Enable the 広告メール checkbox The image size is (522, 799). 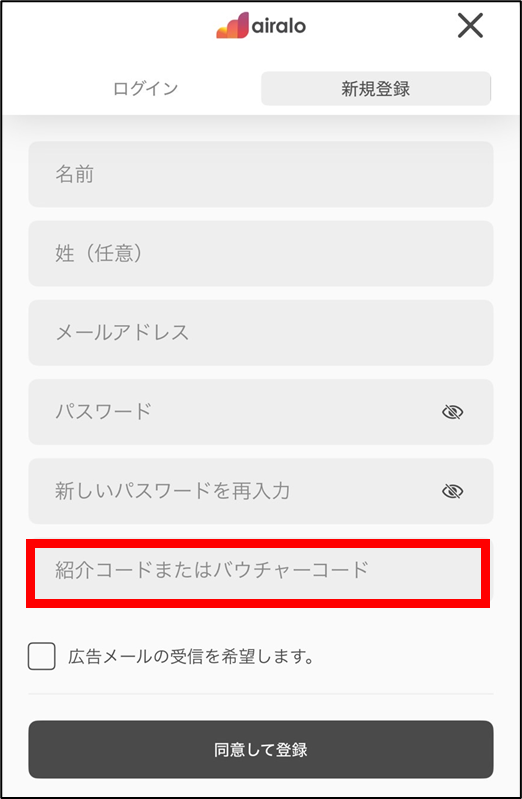(41, 656)
